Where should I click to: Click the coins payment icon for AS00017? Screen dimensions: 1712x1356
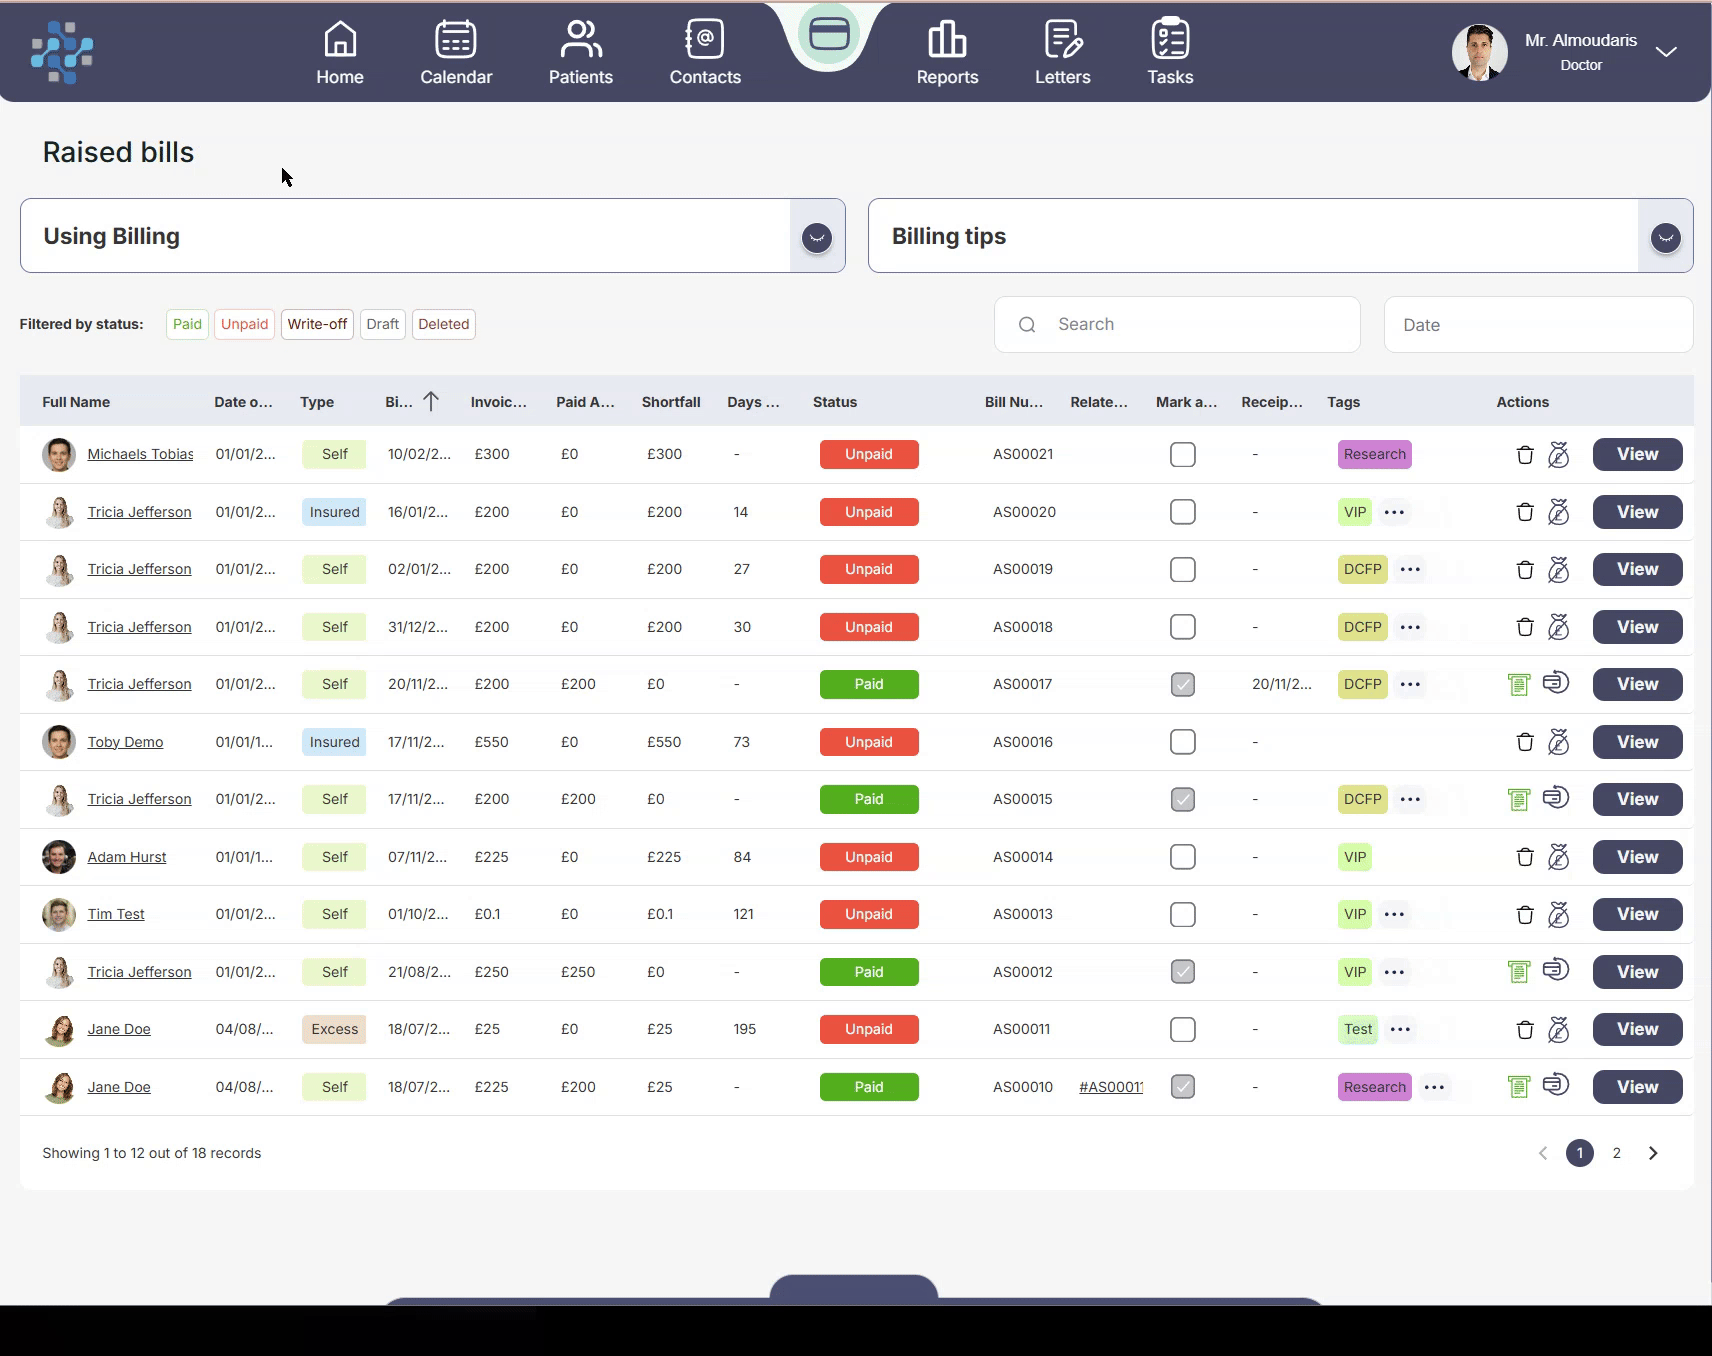(1556, 683)
